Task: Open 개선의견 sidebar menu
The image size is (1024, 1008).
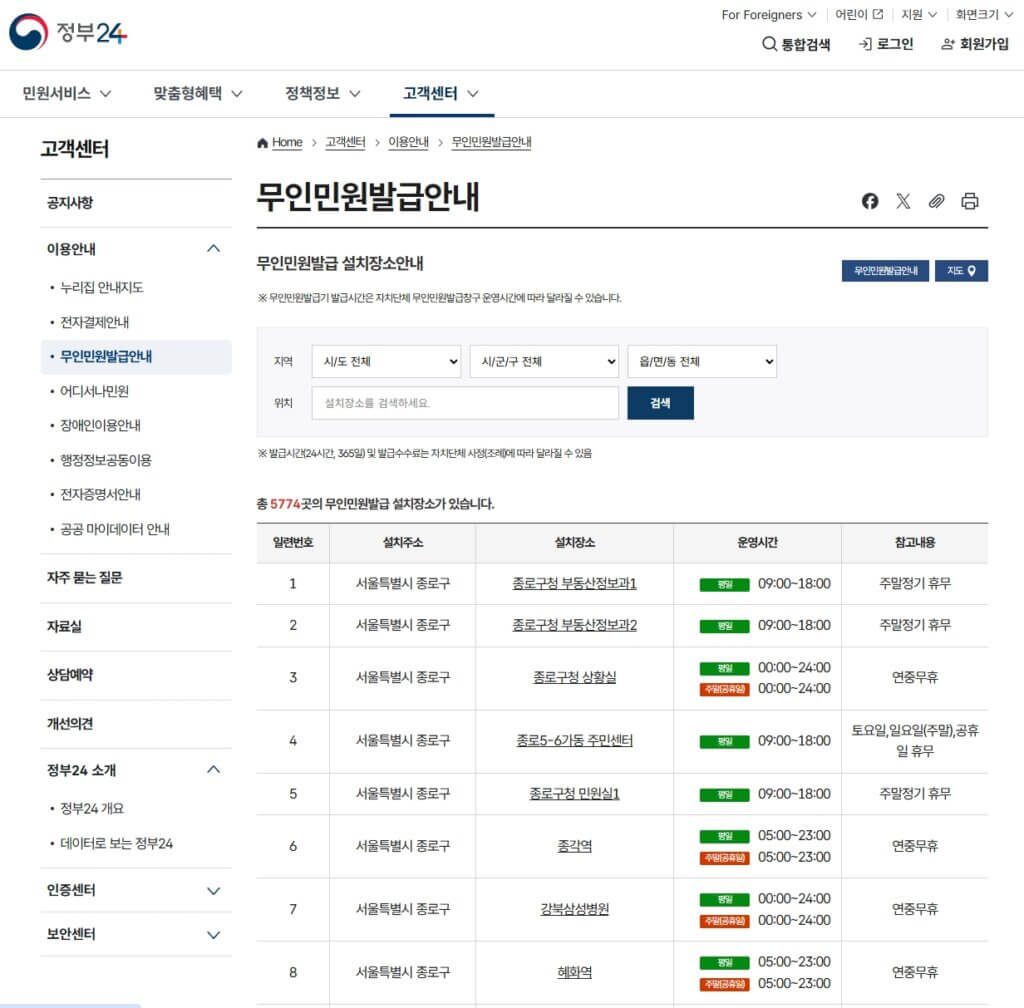Action: click(70, 723)
